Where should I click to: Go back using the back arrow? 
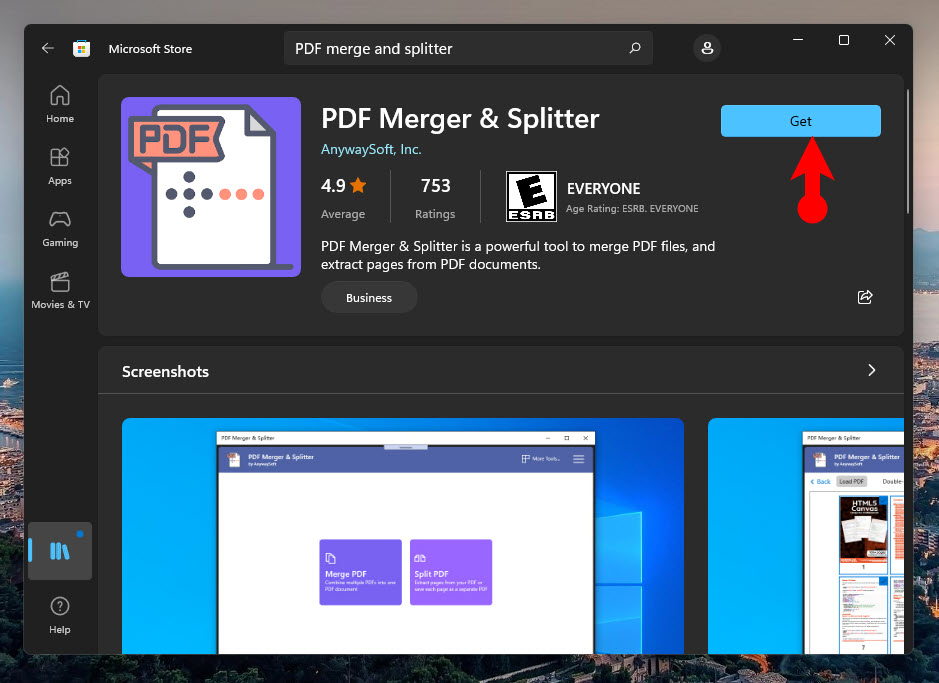click(x=48, y=48)
